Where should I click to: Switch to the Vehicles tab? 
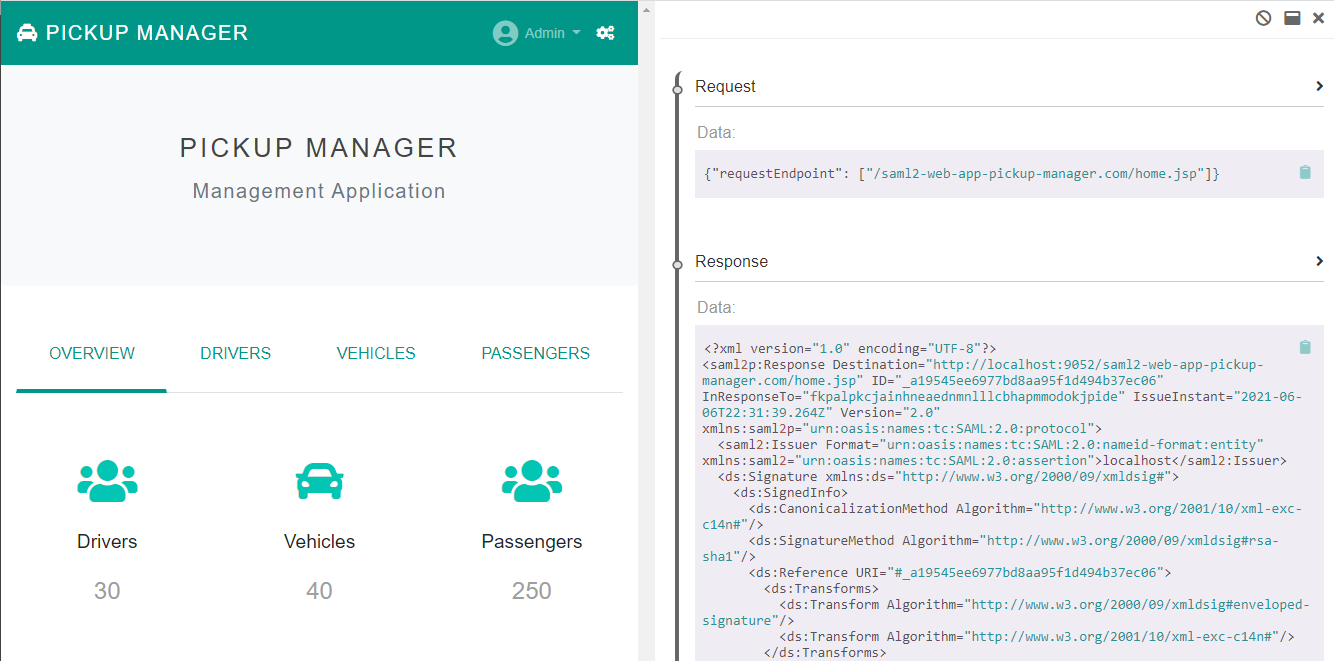[x=376, y=353]
